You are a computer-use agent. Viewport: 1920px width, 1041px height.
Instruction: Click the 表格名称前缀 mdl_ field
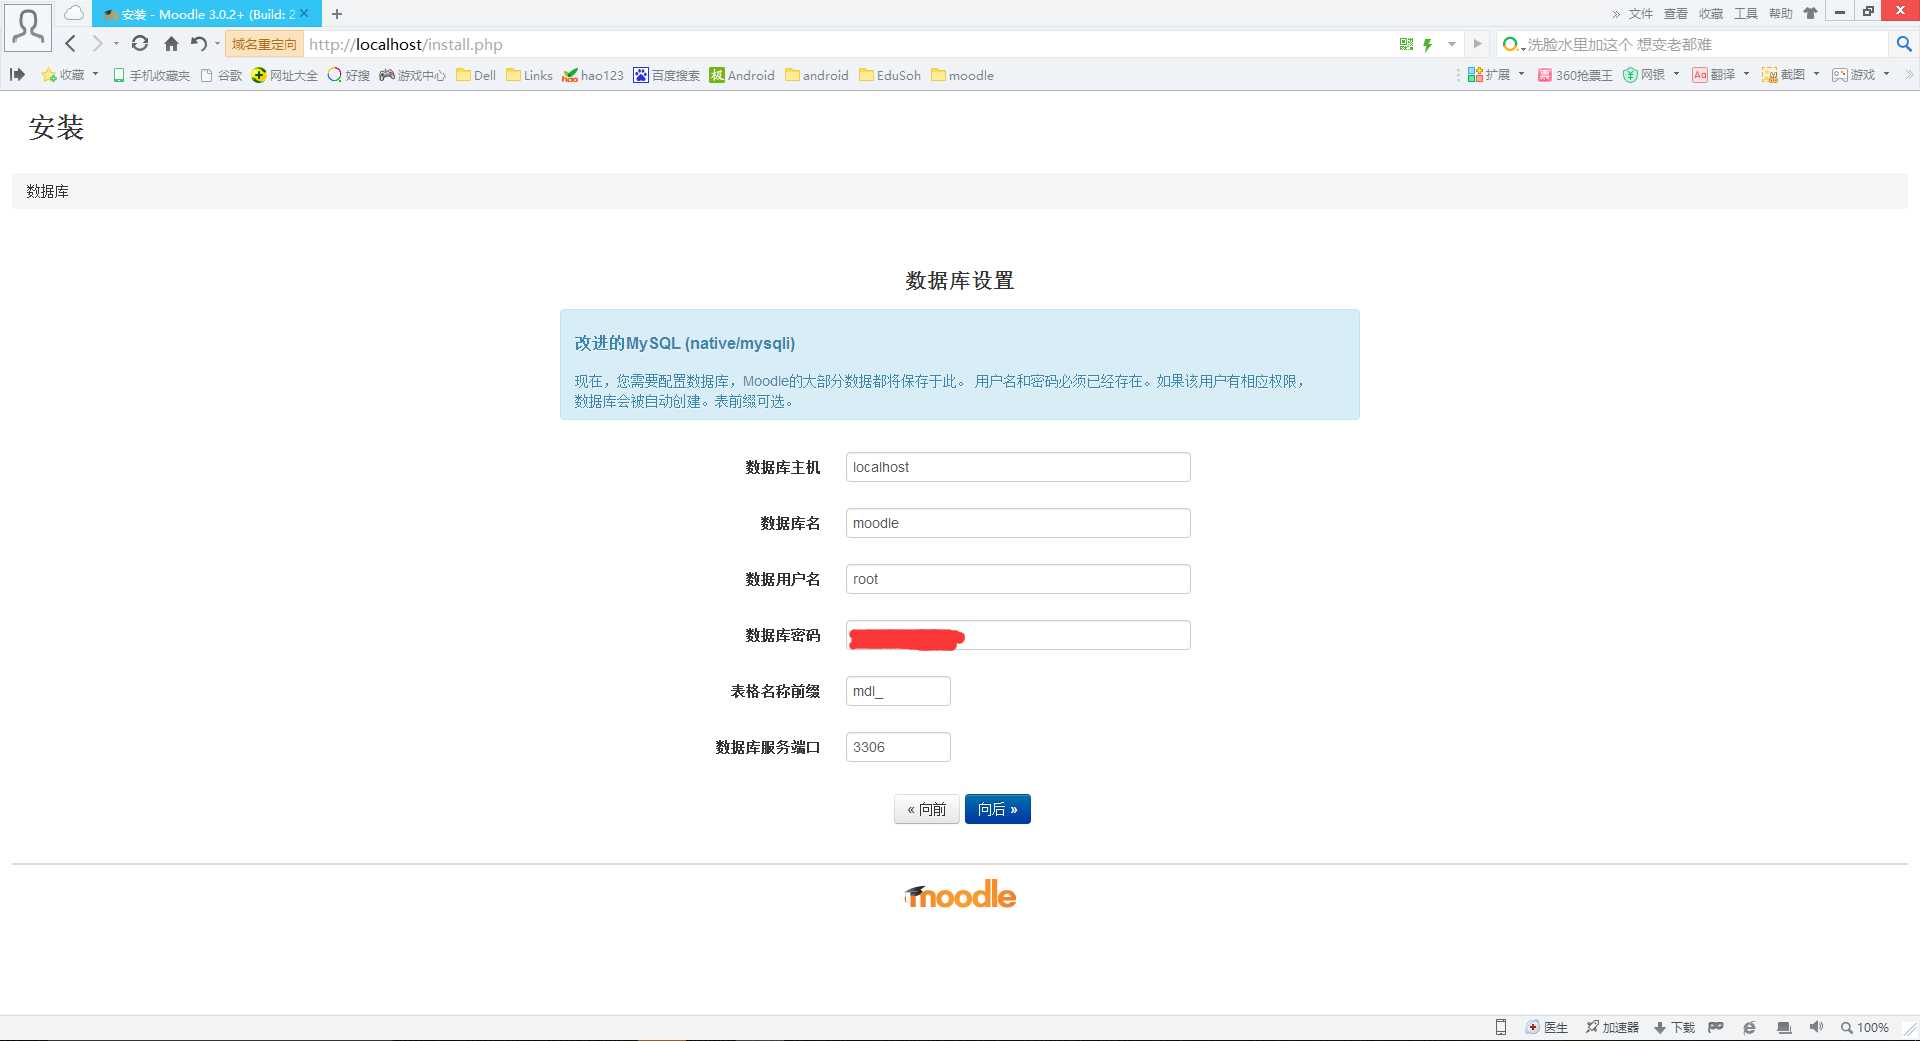[x=898, y=691]
